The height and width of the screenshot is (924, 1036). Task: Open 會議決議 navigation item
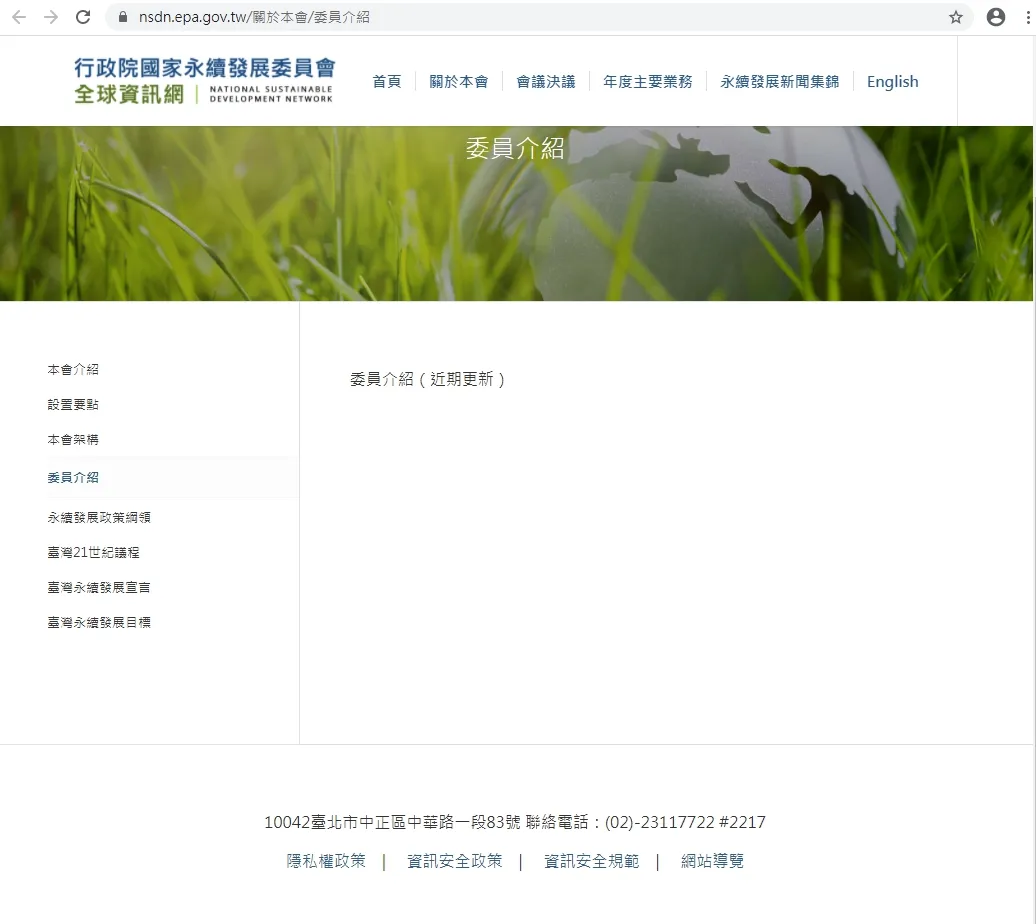pos(546,81)
